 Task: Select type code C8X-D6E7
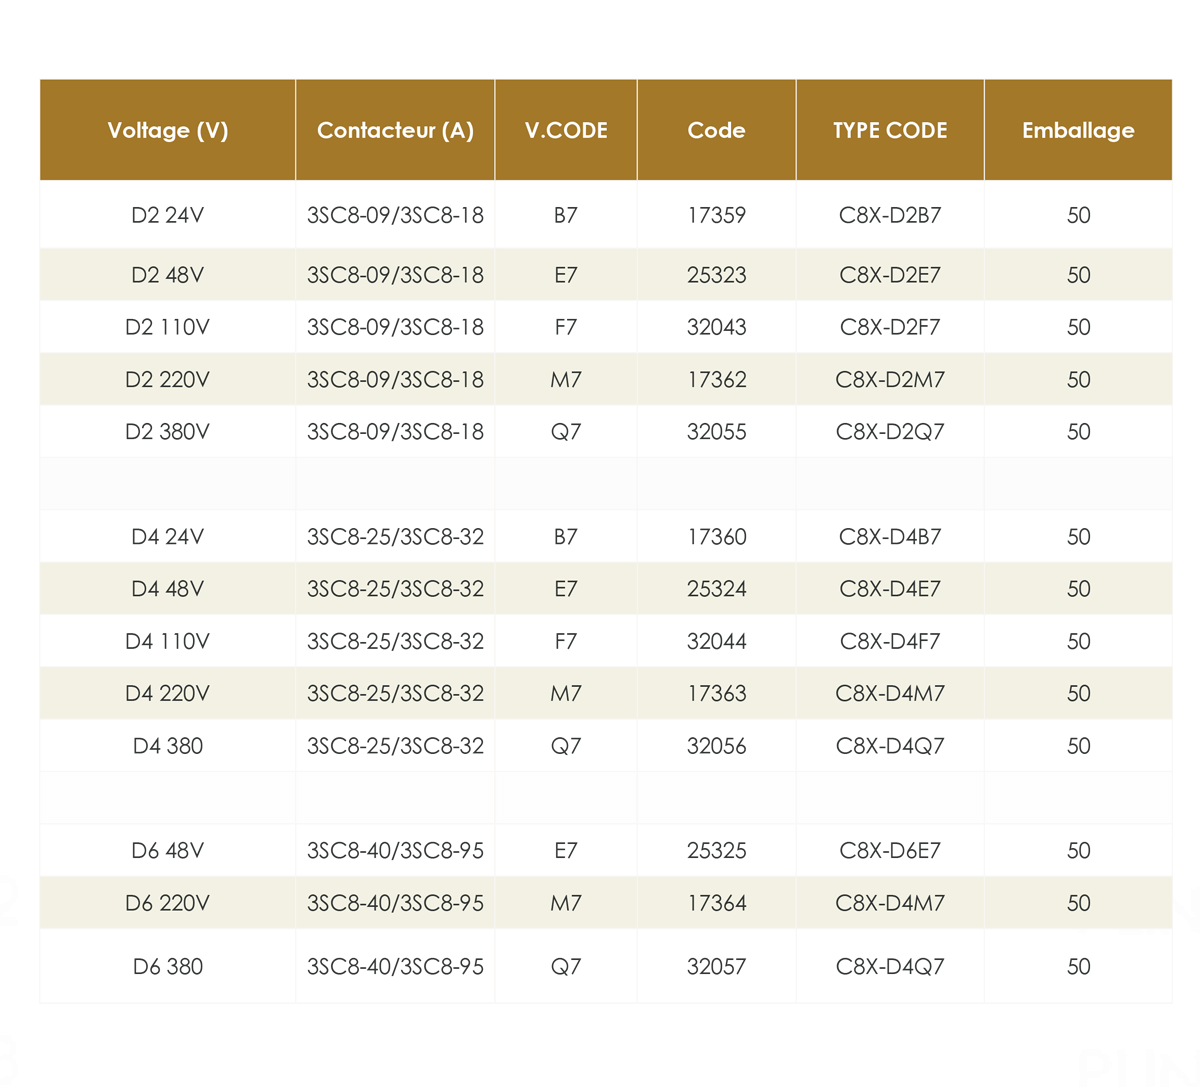890,851
